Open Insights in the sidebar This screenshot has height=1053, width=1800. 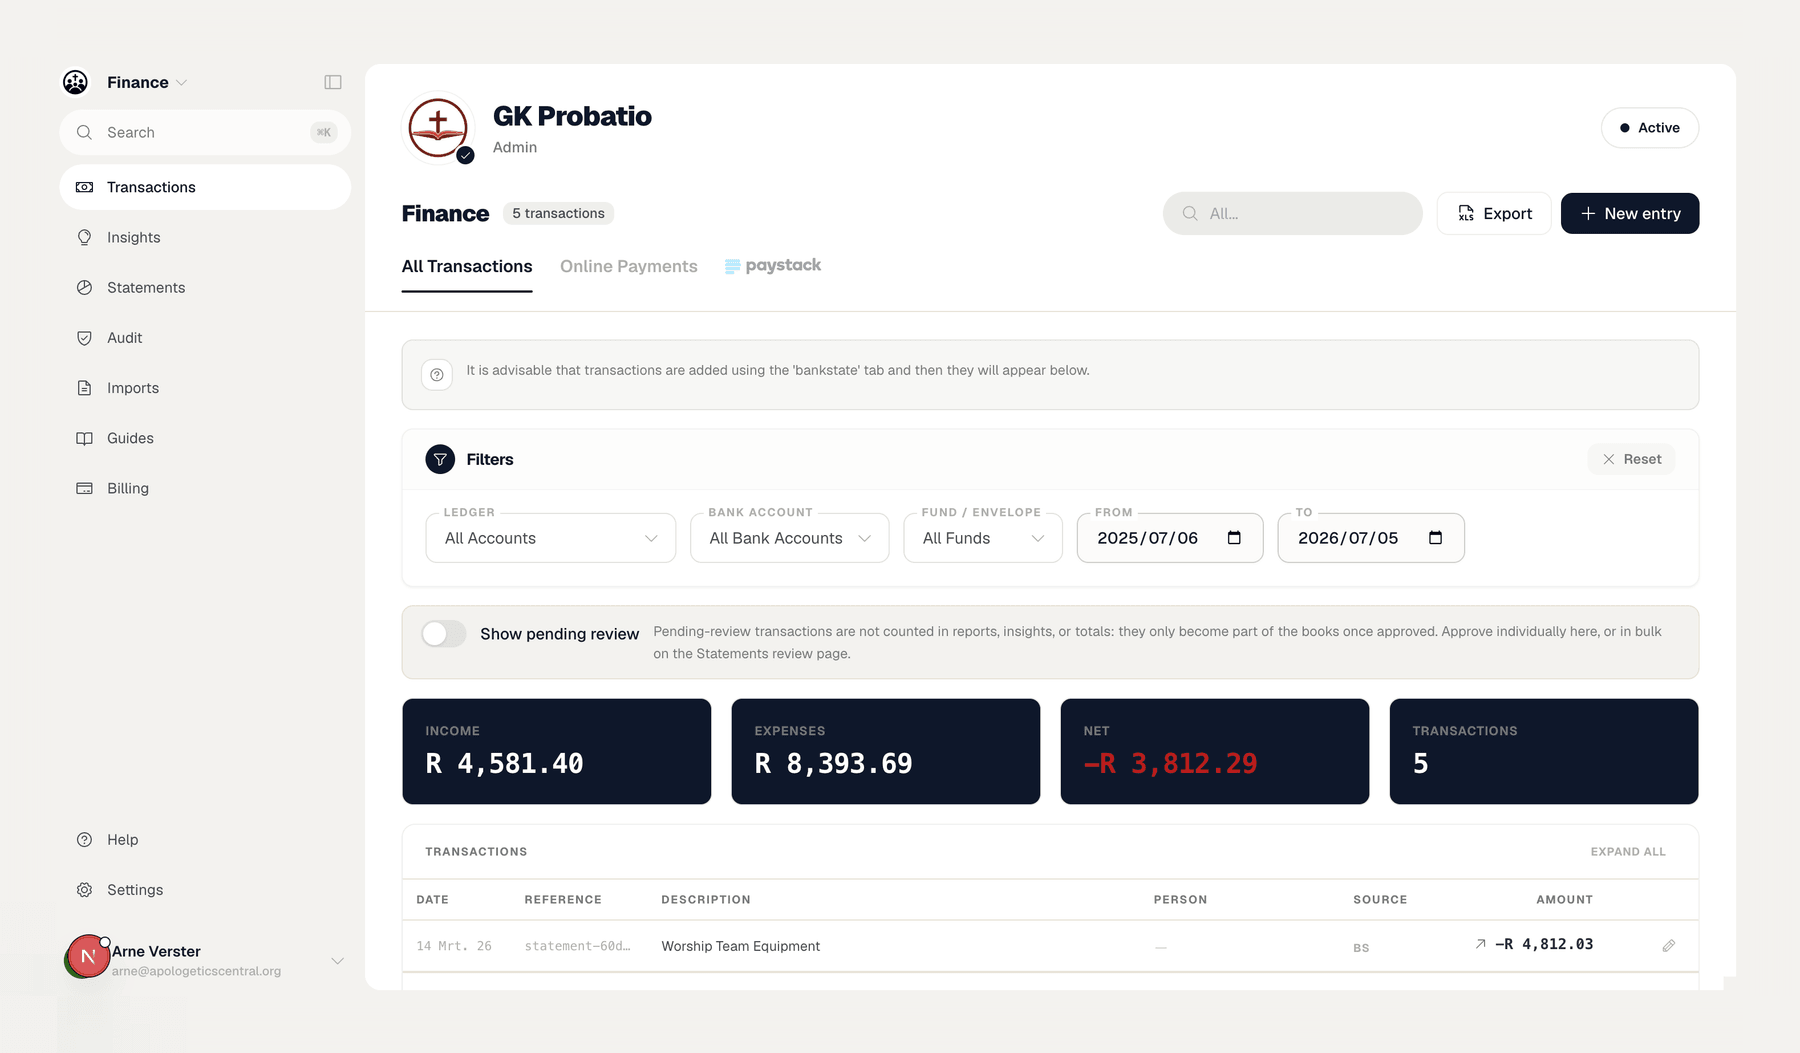pos(205,237)
